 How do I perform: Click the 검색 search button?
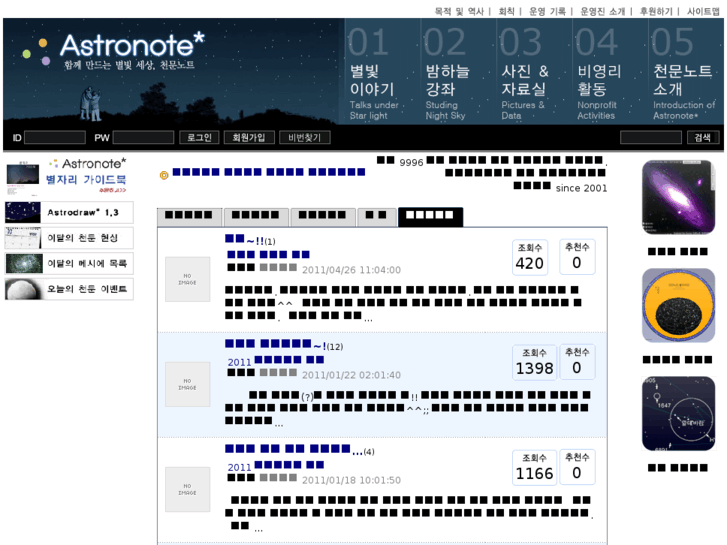pyautogui.click(x=703, y=137)
